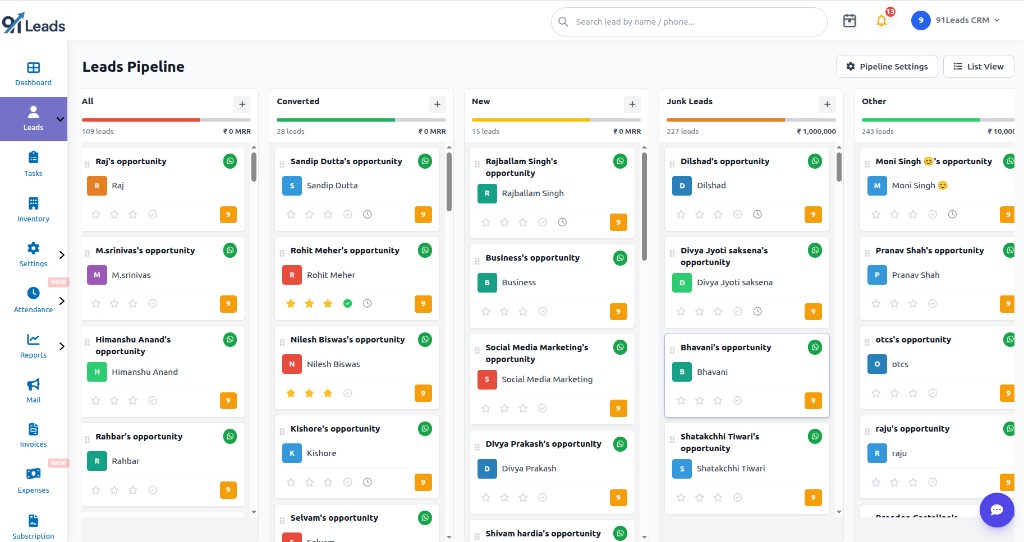Screen dimensions: 1024x542
Task: Click the red progress bar under All
Action: pyautogui.click(x=140, y=120)
